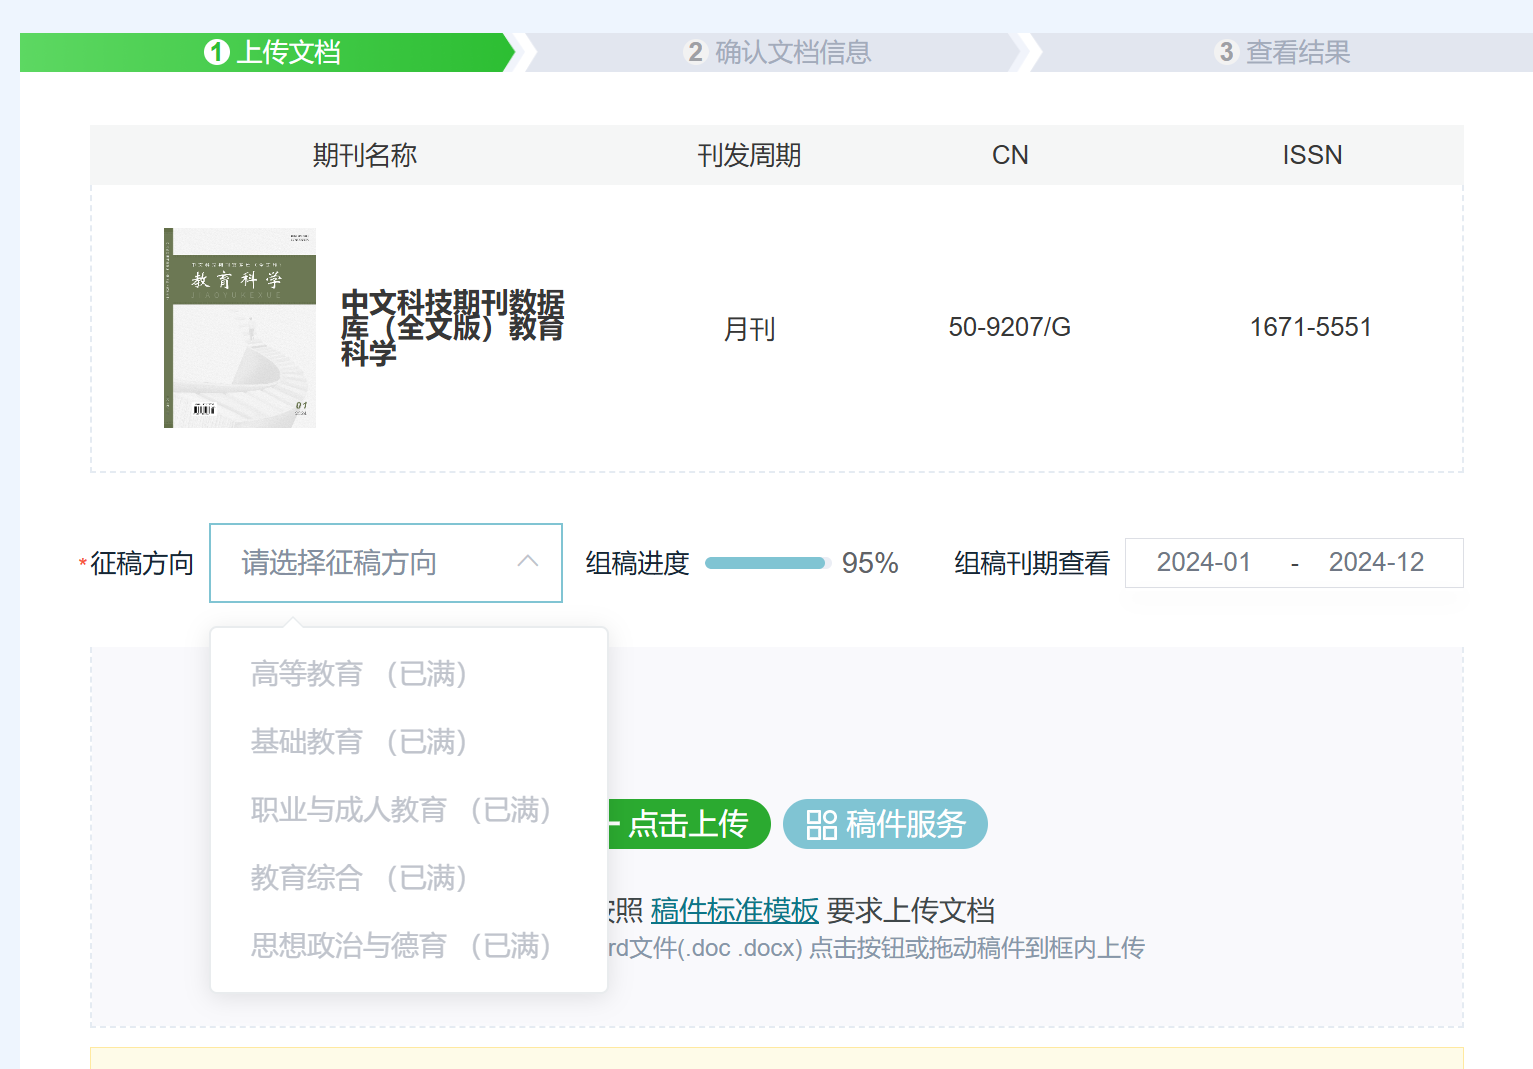Expand the 征稿方向 dropdown box
This screenshot has width=1533, height=1069.
tap(370, 563)
